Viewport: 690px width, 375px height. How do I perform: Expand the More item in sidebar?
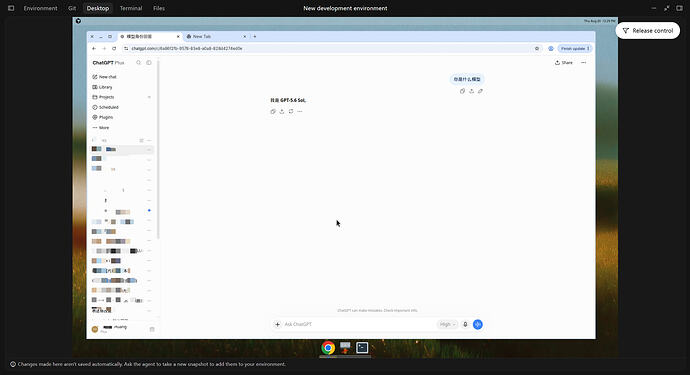pyautogui.click(x=101, y=128)
